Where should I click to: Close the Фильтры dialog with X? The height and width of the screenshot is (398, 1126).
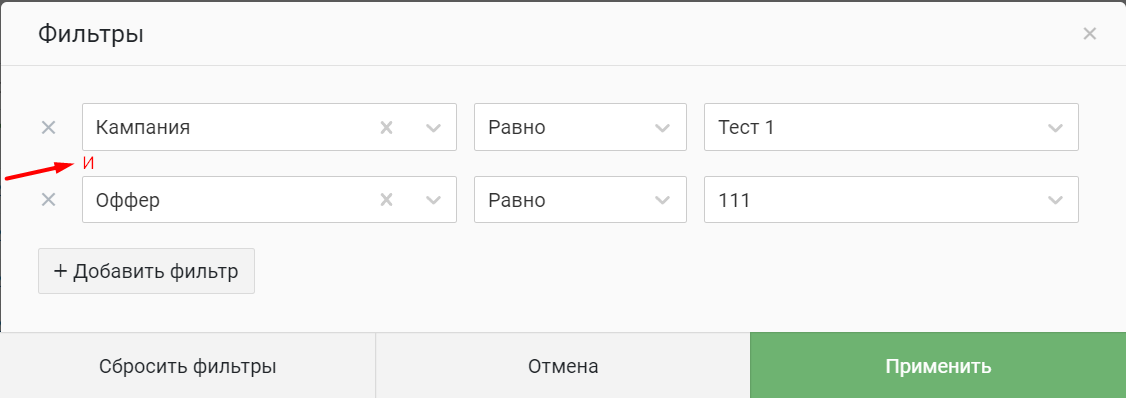click(x=1089, y=33)
